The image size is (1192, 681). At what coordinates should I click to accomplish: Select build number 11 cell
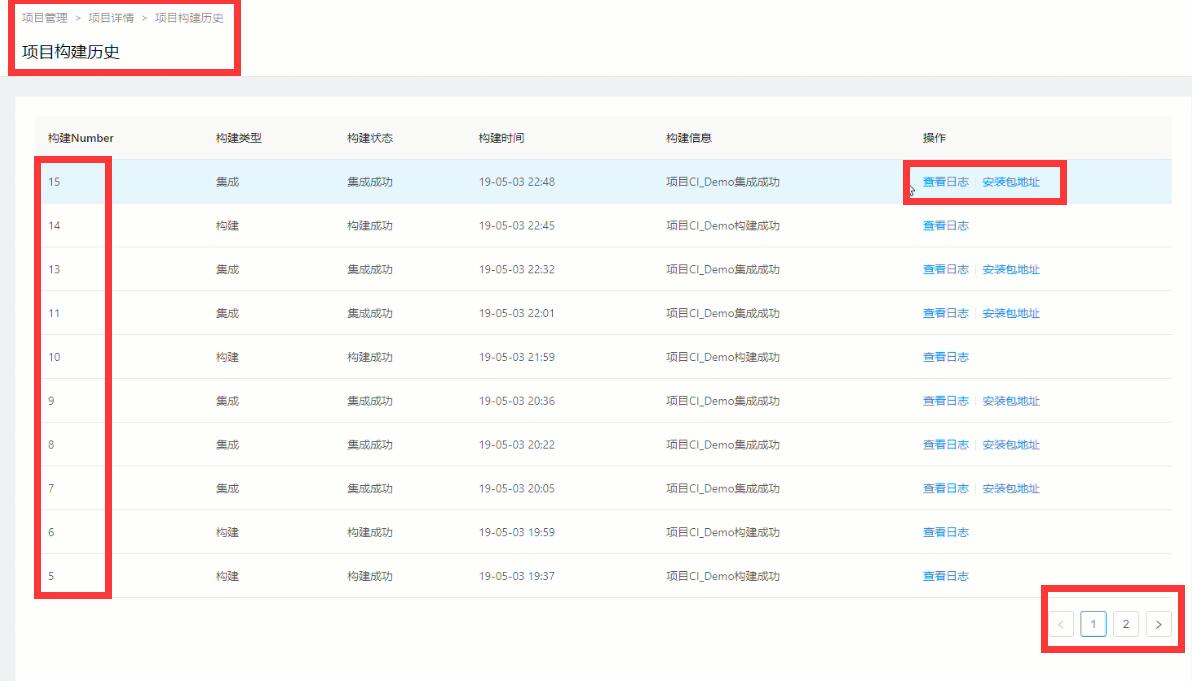click(x=54, y=313)
